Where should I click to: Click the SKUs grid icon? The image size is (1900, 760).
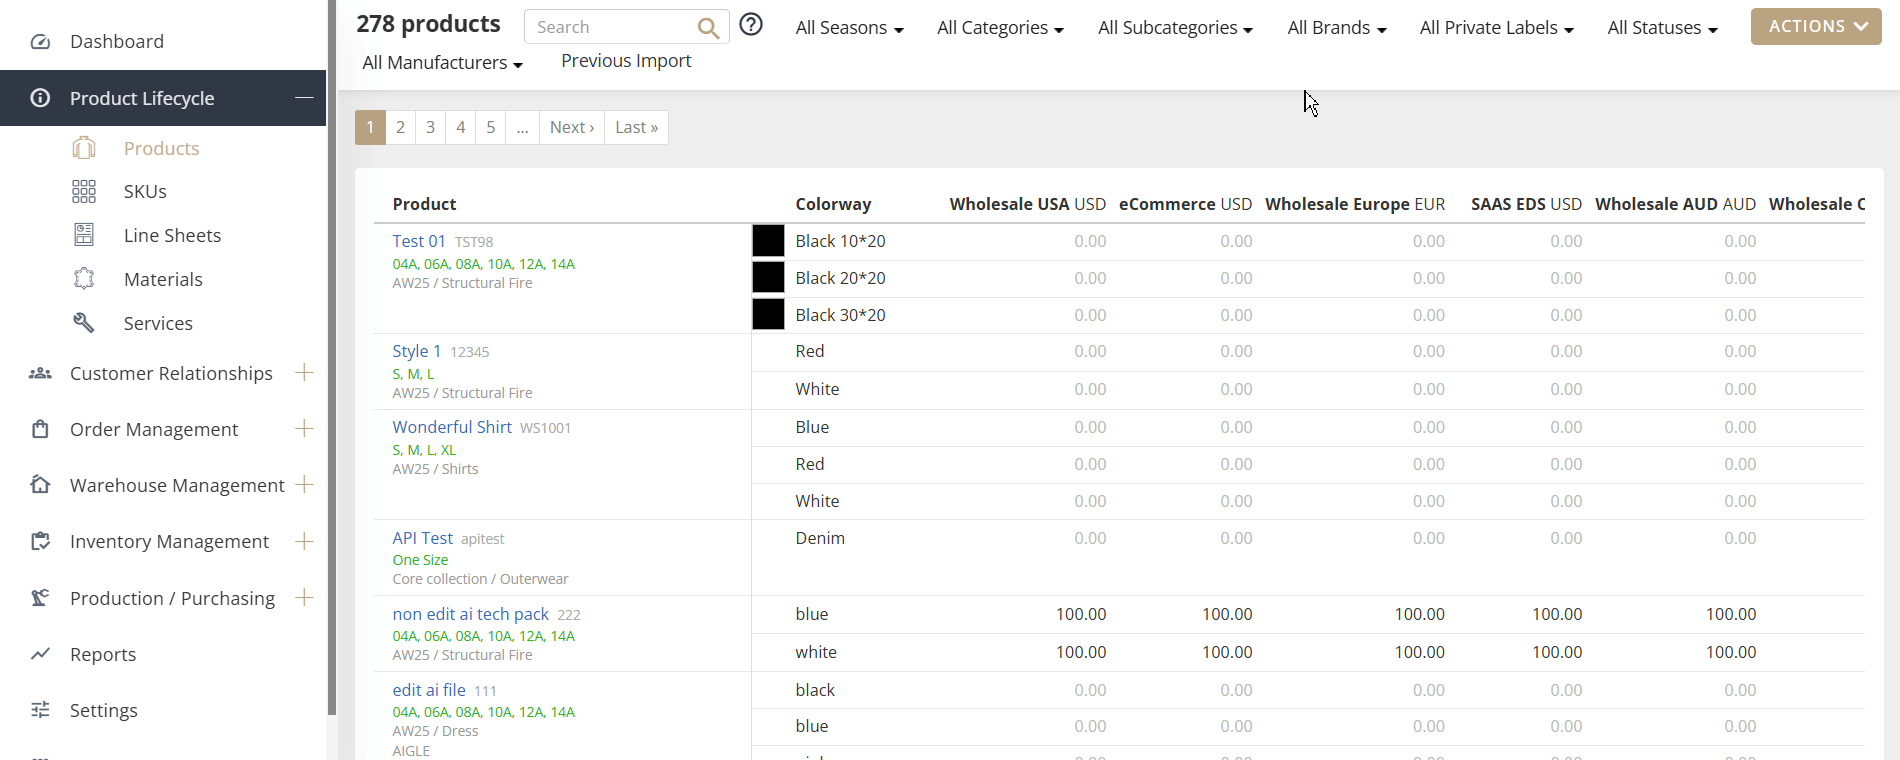click(84, 191)
